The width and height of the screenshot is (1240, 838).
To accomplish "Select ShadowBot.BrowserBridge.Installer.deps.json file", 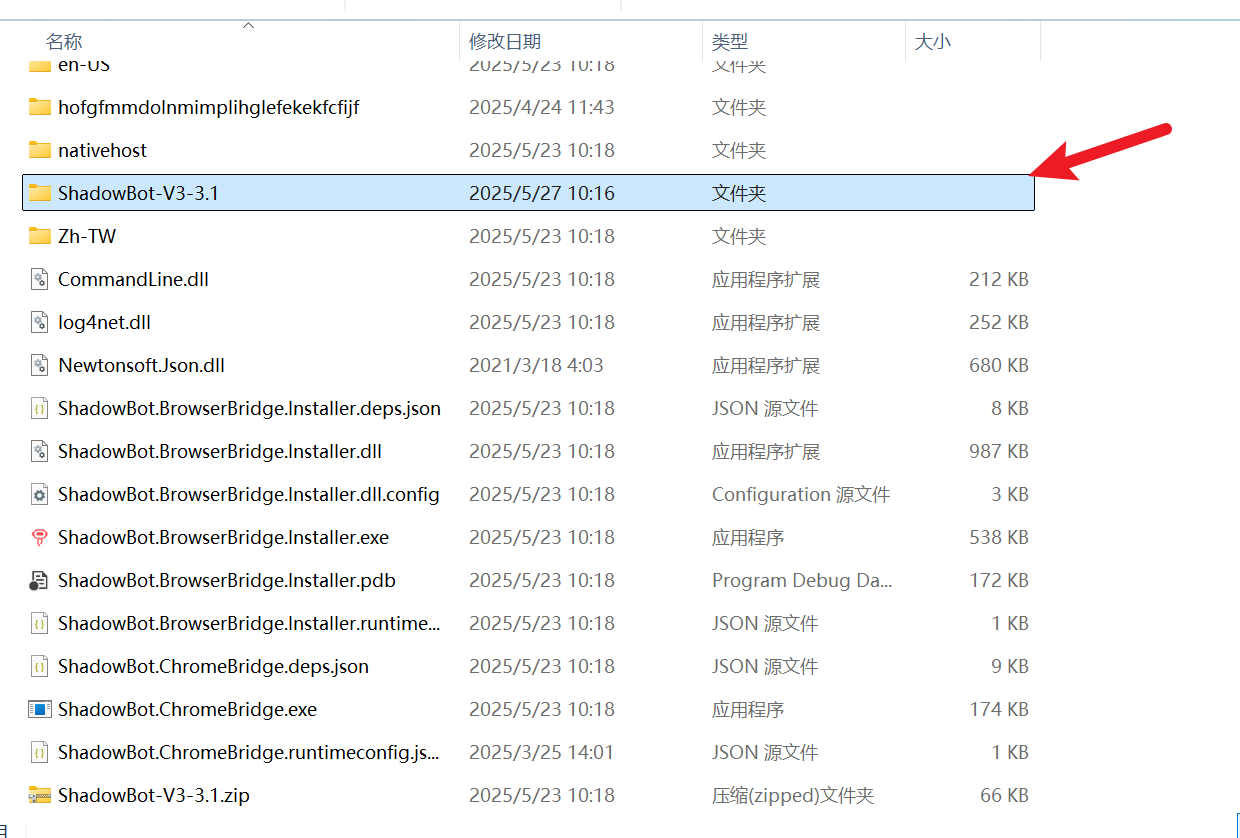I will [x=249, y=408].
